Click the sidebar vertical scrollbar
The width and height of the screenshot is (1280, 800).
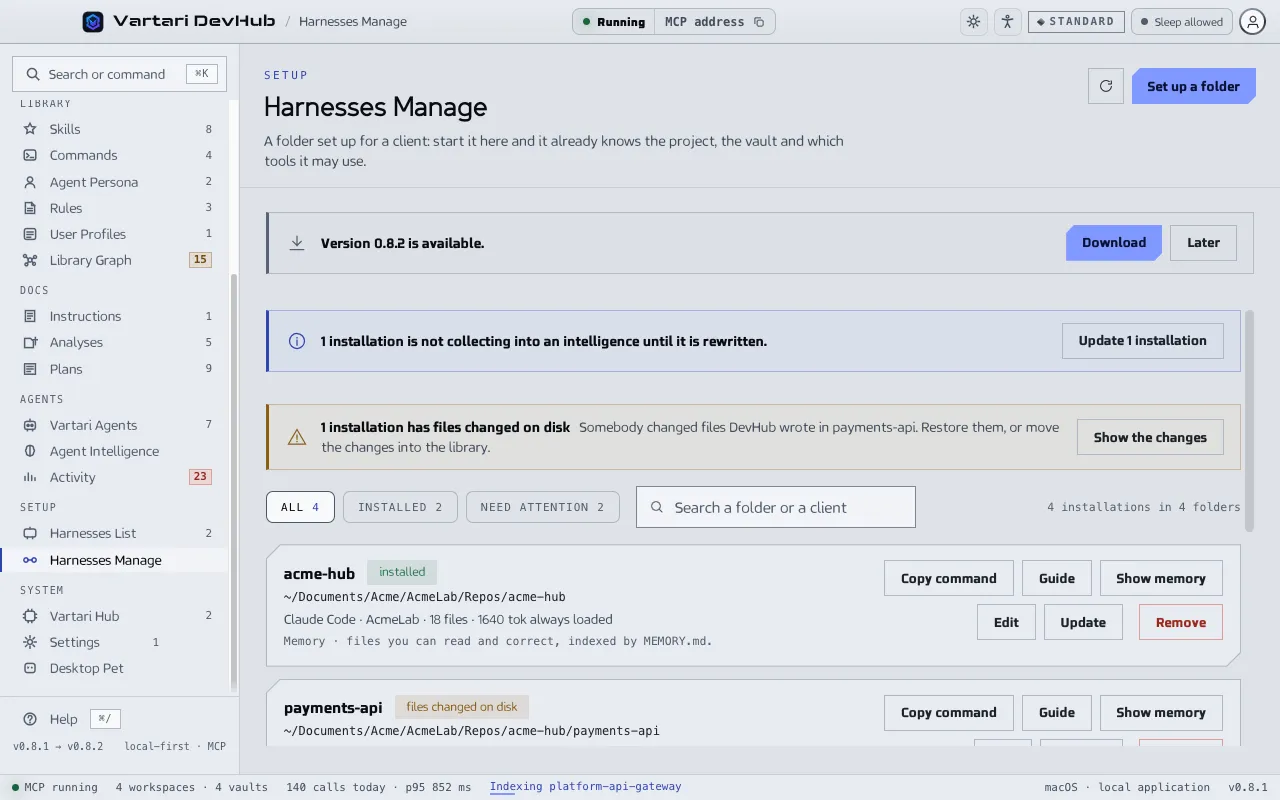234,483
